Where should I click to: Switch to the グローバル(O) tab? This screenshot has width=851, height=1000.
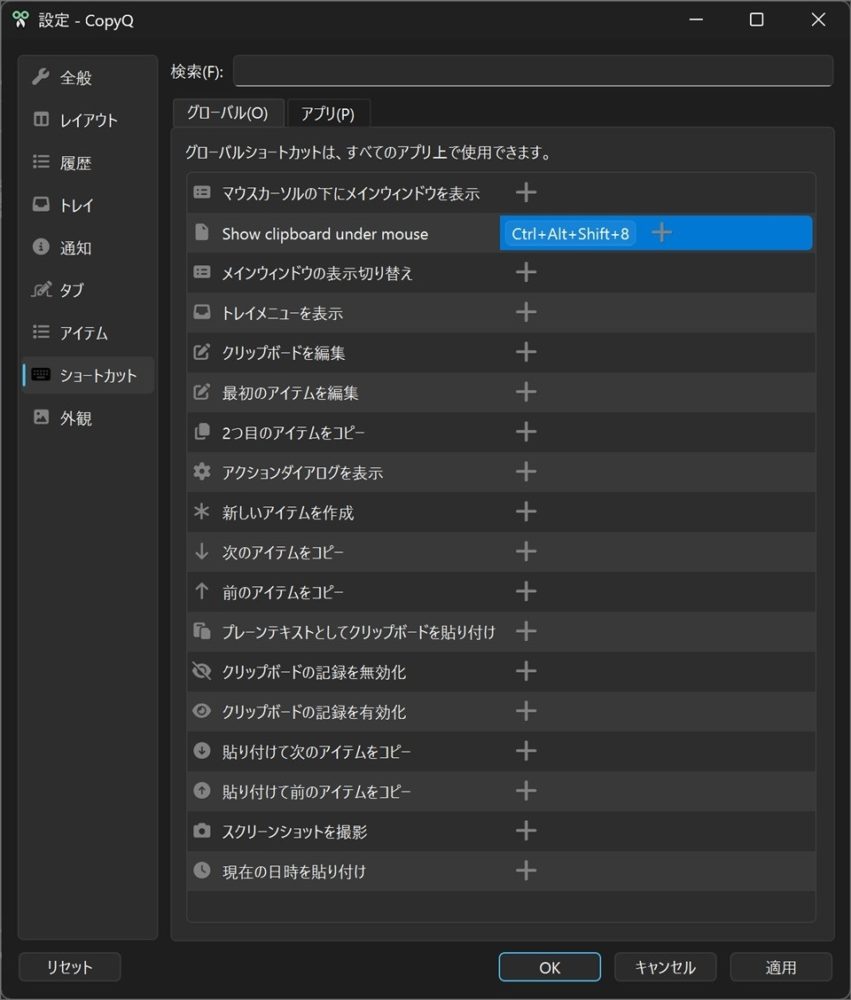[228, 113]
